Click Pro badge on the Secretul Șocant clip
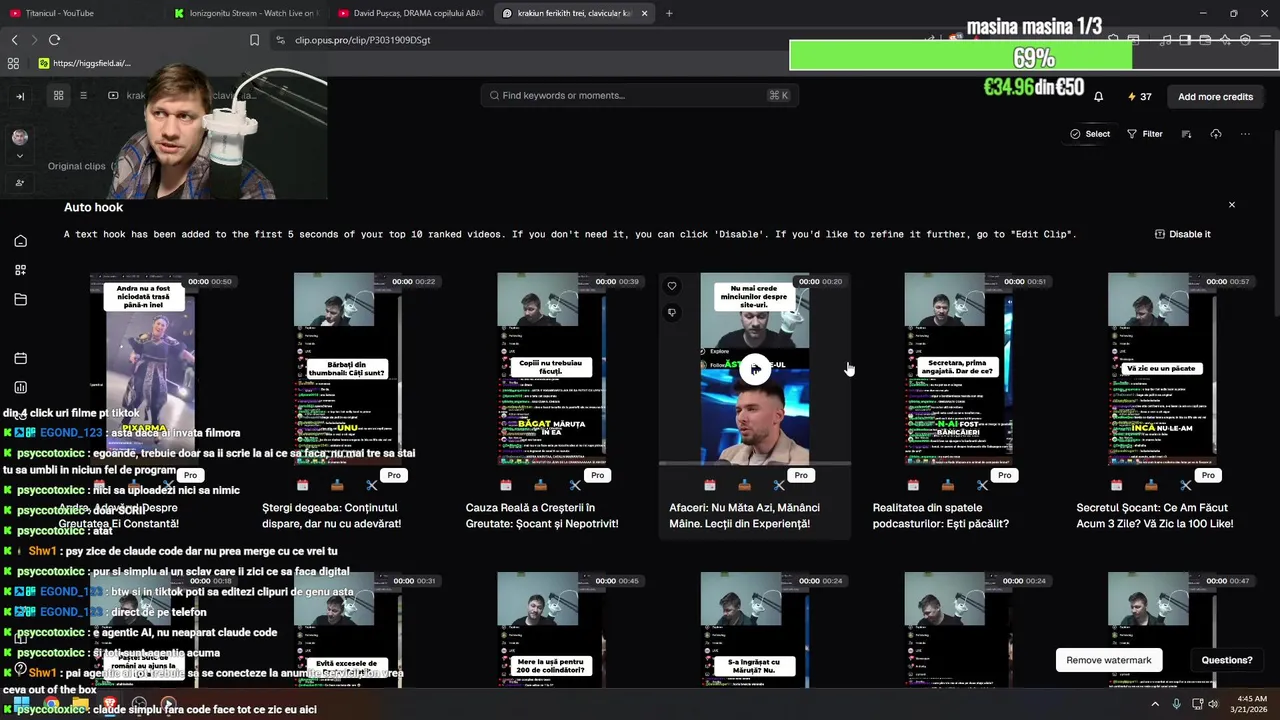Image resolution: width=1280 pixels, height=720 pixels. pos(1208,475)
